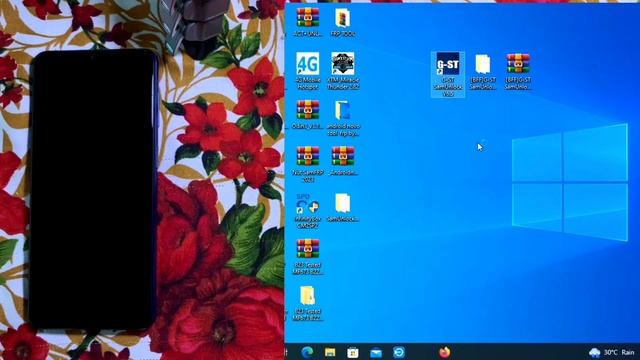Open File Explorer from the taskbar

tap(330, 352)
